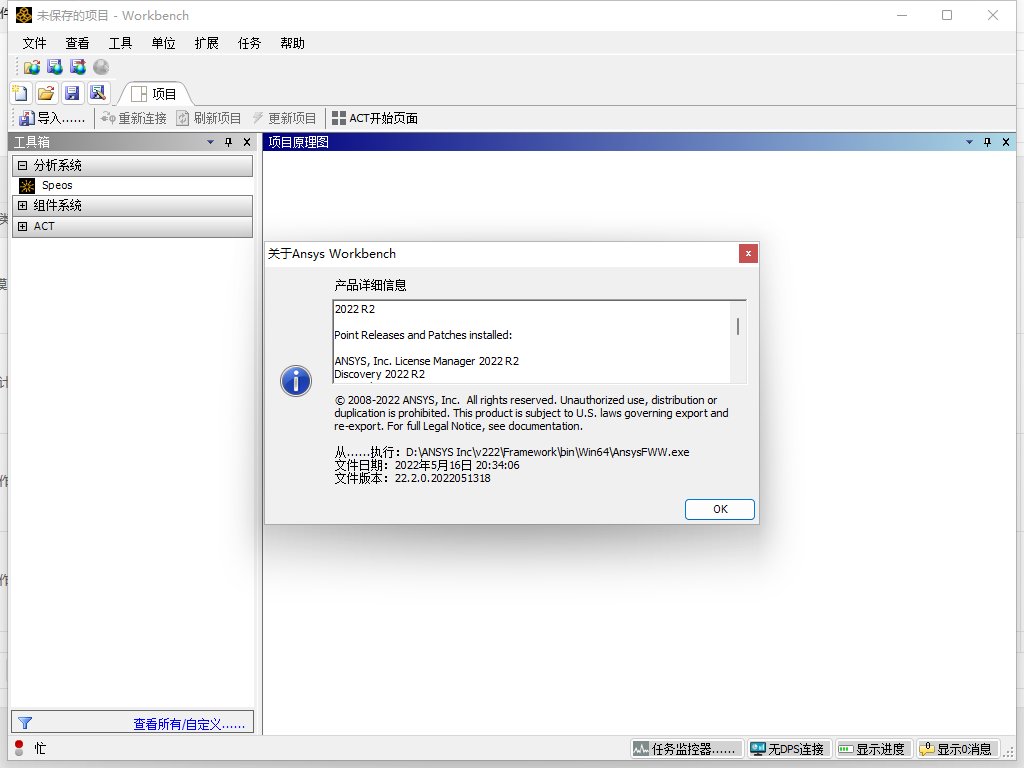1024x768 pixels.
Task: Close the 工具箱 panel
Action: pos(247,142)
